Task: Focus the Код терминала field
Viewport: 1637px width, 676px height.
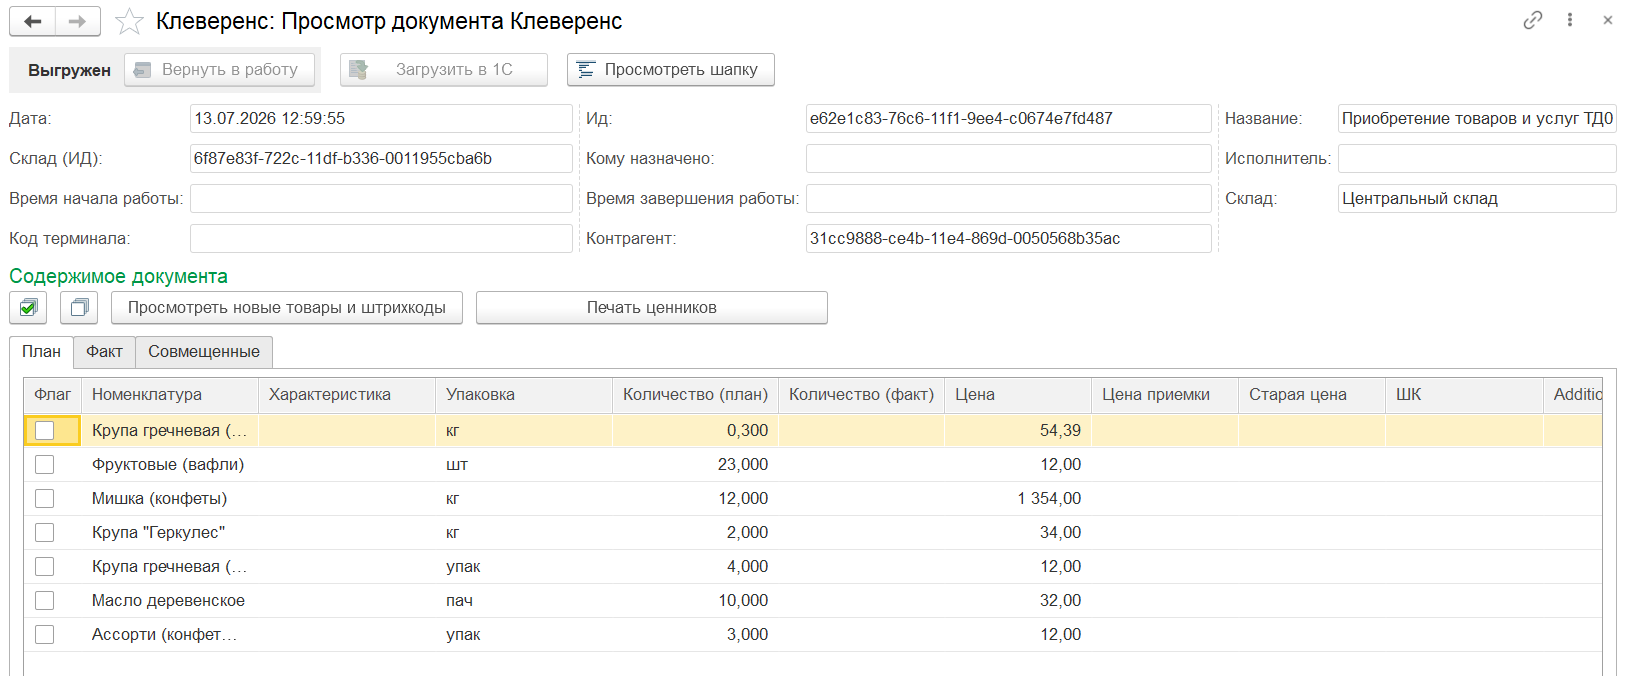Action: [x=381, y=239]
